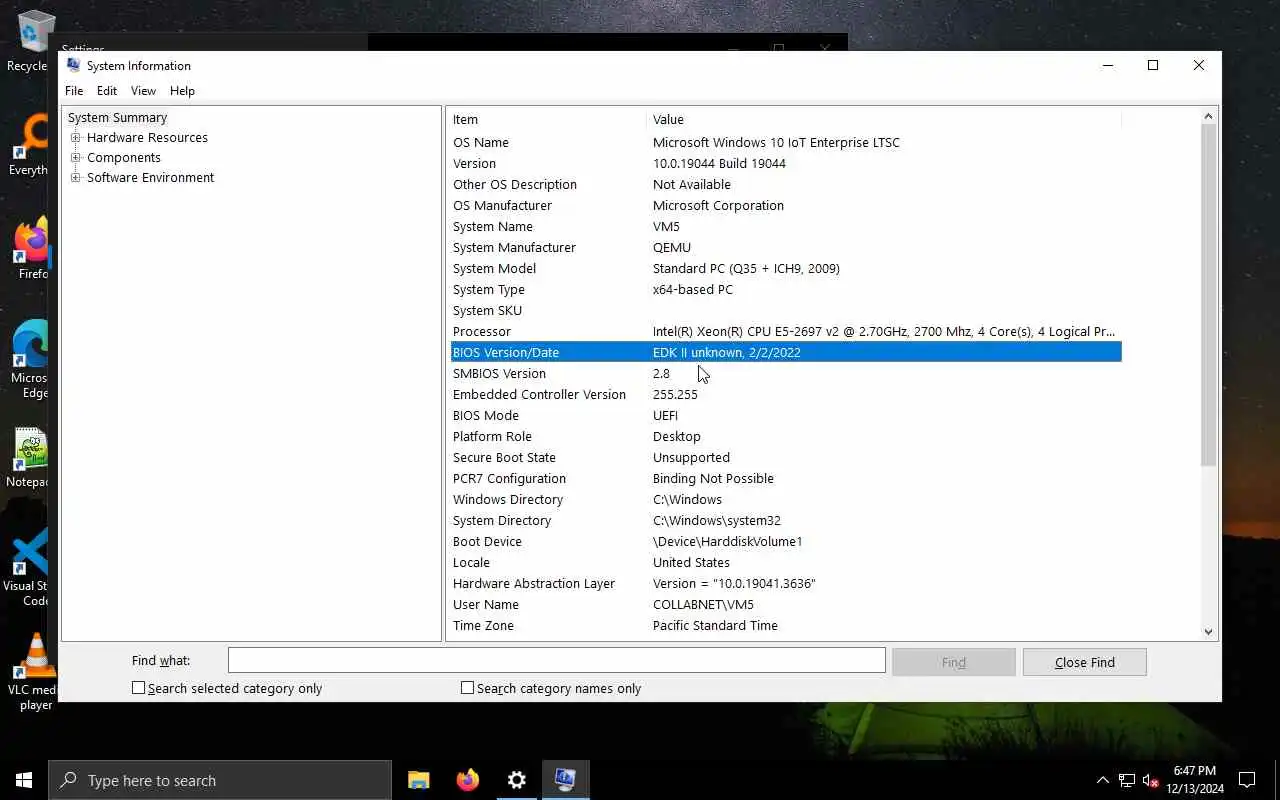Open the View menu
1280x800 pixels.
coord(143,90)
